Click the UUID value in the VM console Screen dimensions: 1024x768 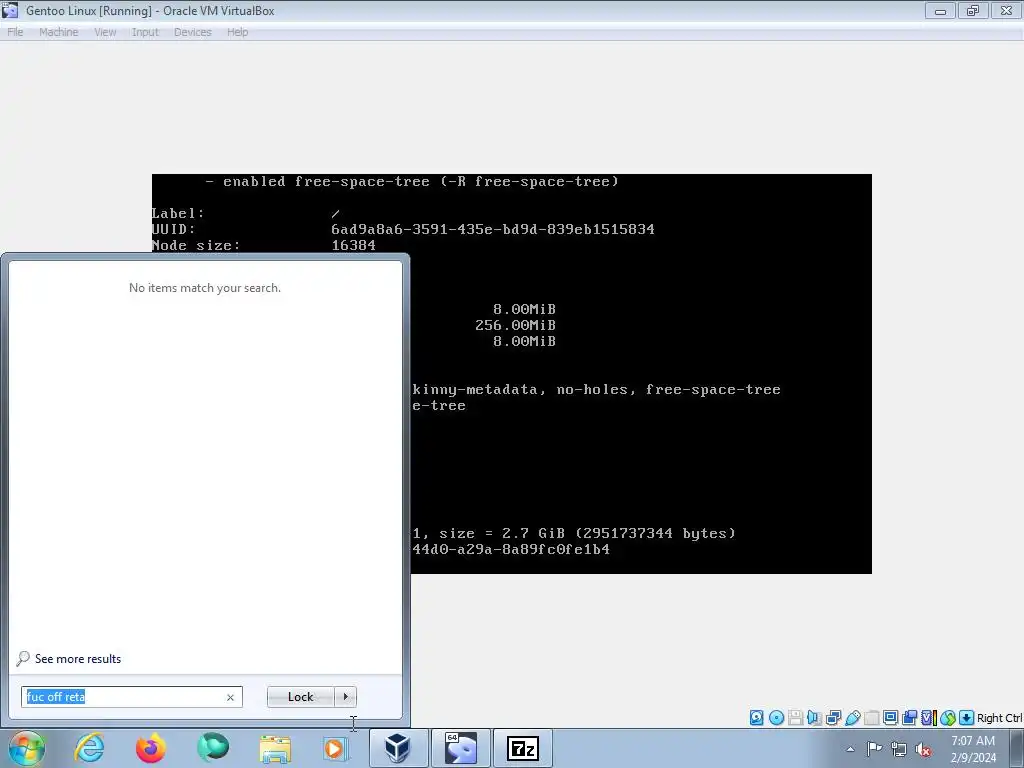point(492,229)
